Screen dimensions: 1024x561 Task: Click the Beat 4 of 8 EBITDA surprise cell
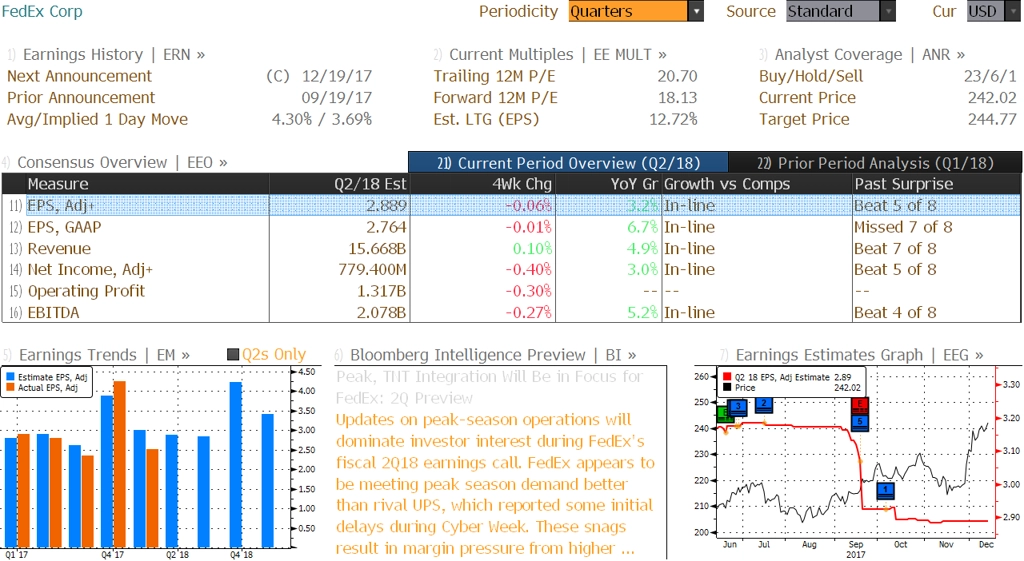pyautogui.click(x=895, y=312)
